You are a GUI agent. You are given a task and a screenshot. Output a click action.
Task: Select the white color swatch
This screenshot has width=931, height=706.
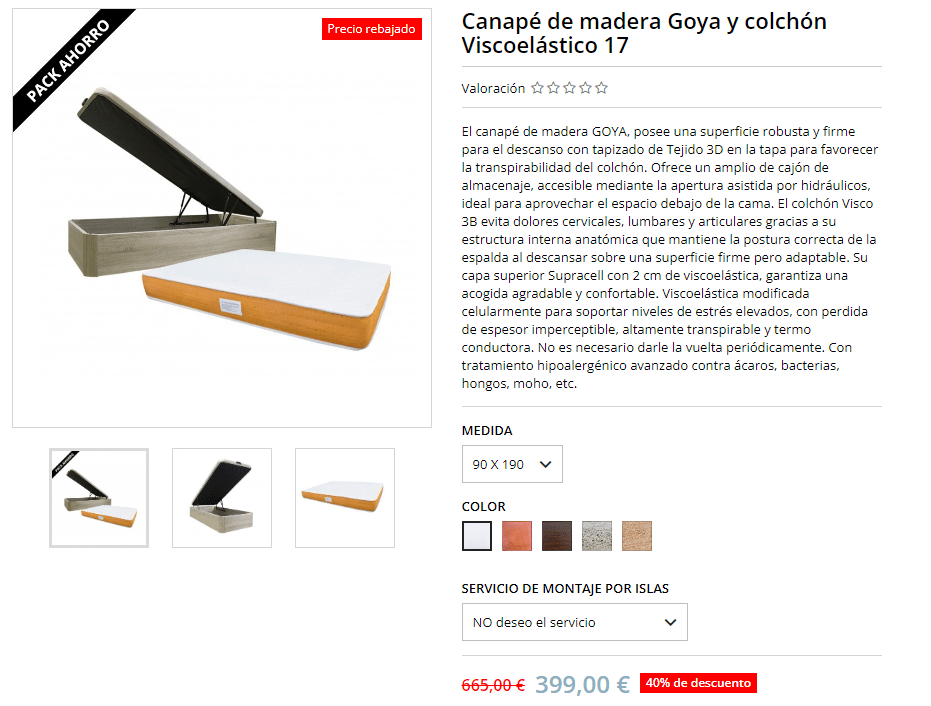click(x=477, y=536)
